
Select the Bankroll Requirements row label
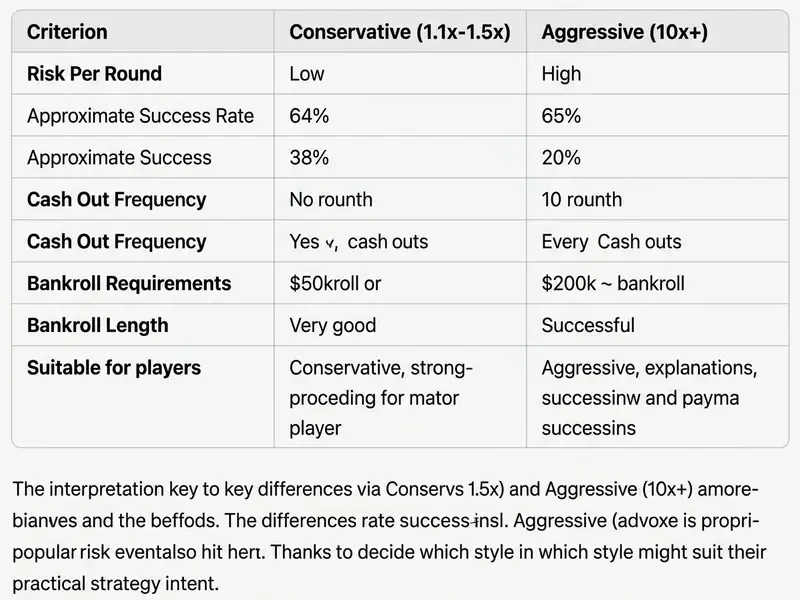pos(129,283)
